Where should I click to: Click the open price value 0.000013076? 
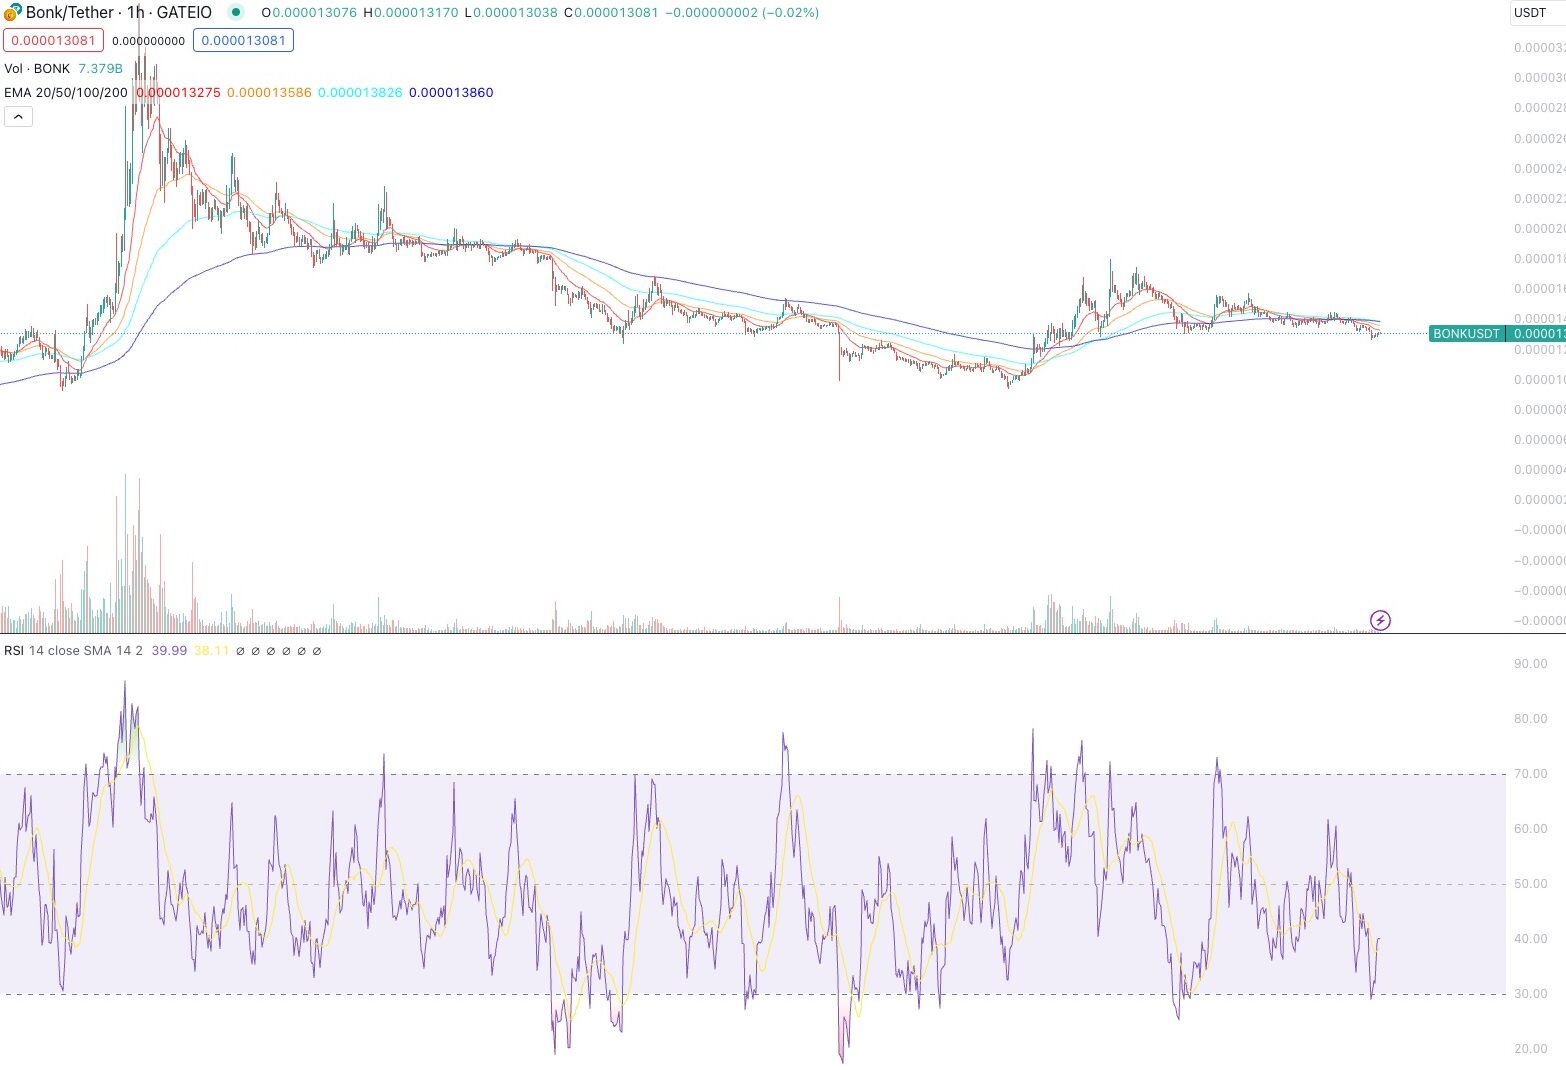[x=314, y=13]
